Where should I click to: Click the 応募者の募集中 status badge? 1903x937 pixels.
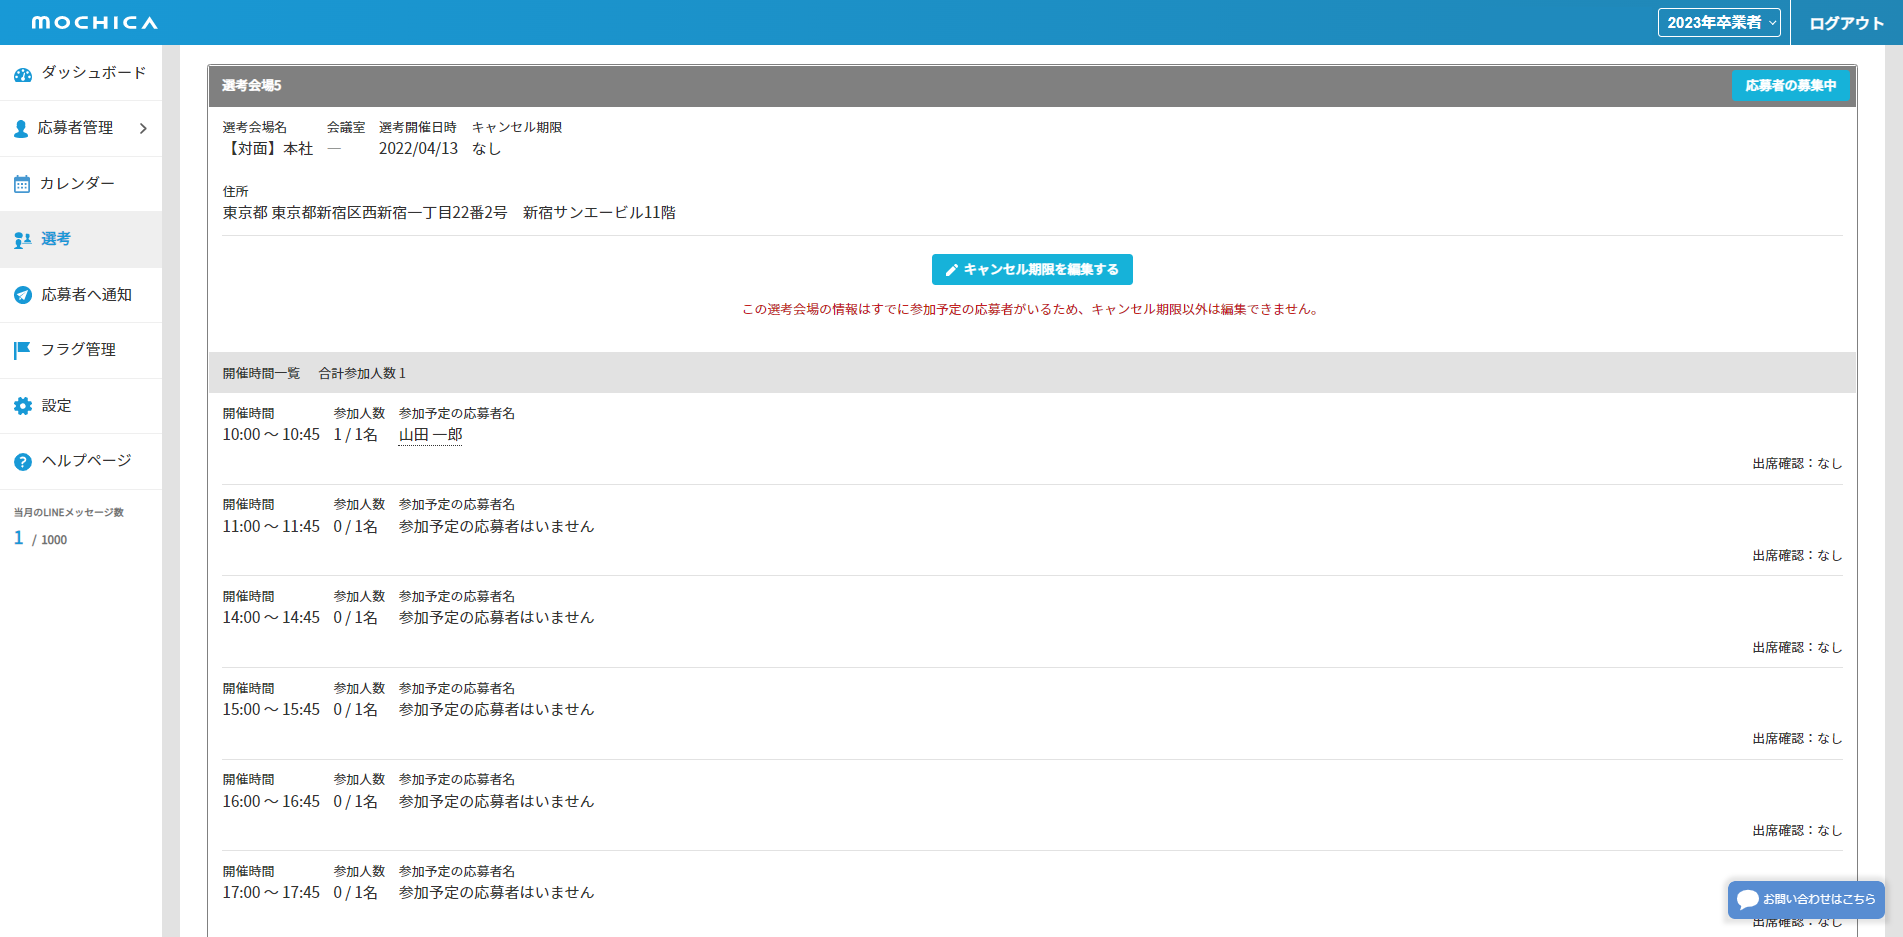coord(1790,86)
